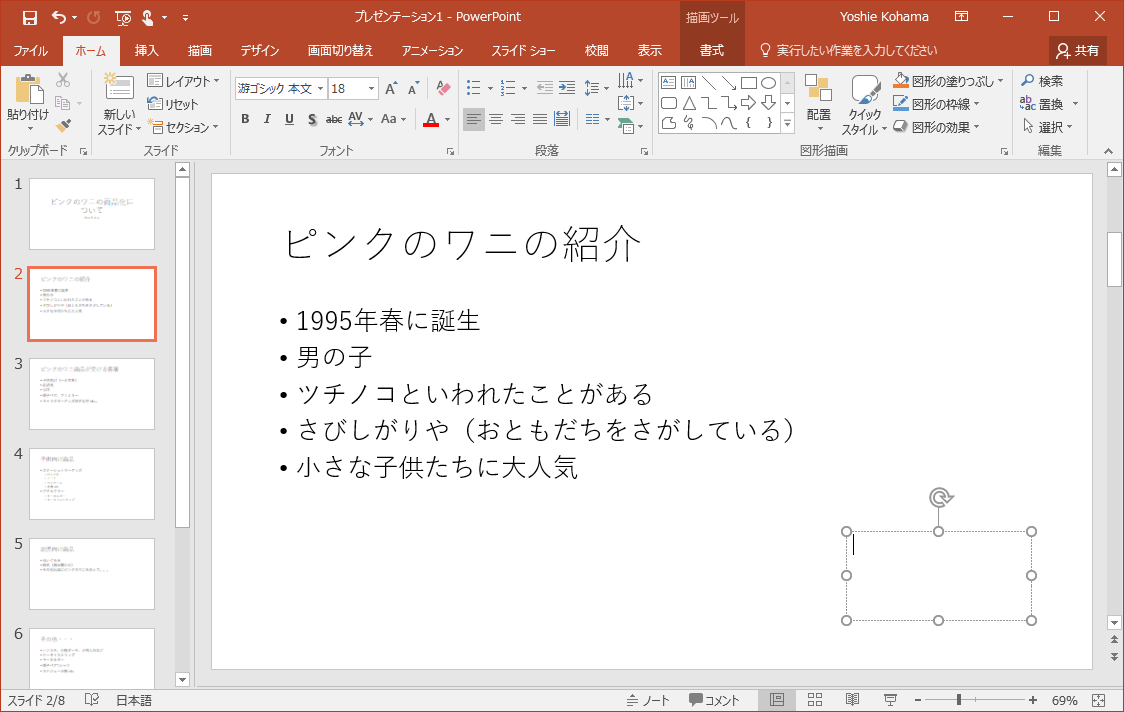This screenshot has height=712, width=1124.
Task: Expand the 図形の塗りつぶし dropdown
Action: pos(1000,81)
